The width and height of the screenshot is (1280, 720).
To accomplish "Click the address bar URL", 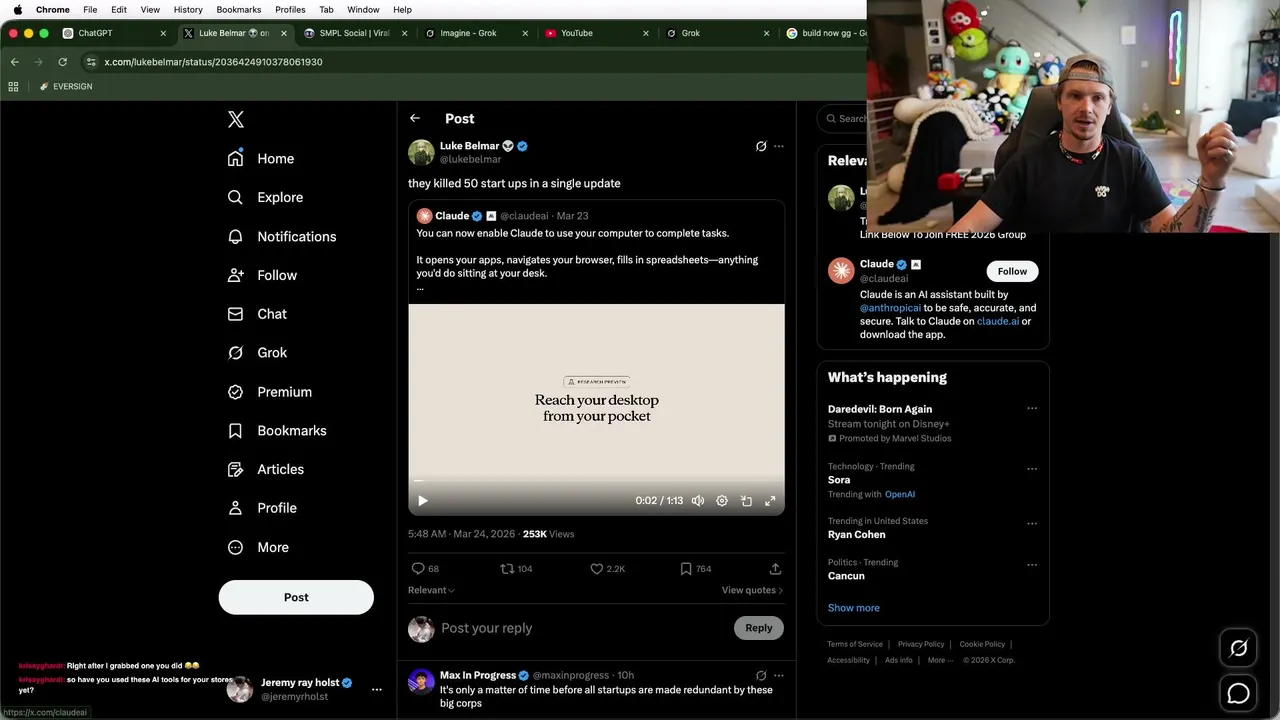I will pyautogui.click(x=213, y=62).
